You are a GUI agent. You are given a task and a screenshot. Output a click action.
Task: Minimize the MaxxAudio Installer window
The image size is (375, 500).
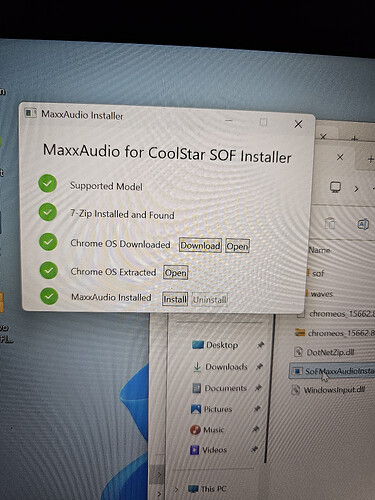tap(229, 121)
